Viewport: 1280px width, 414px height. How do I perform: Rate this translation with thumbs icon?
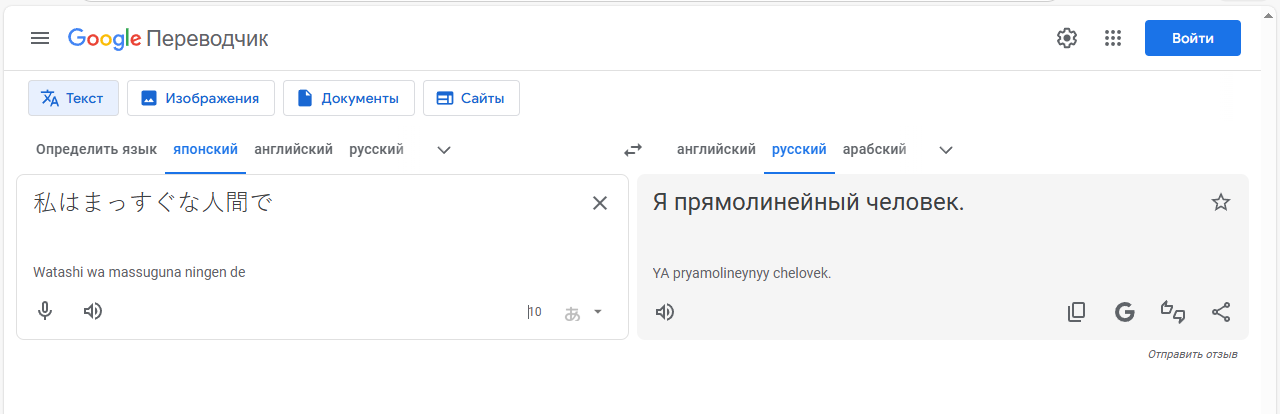click(x=1173, y=312)
